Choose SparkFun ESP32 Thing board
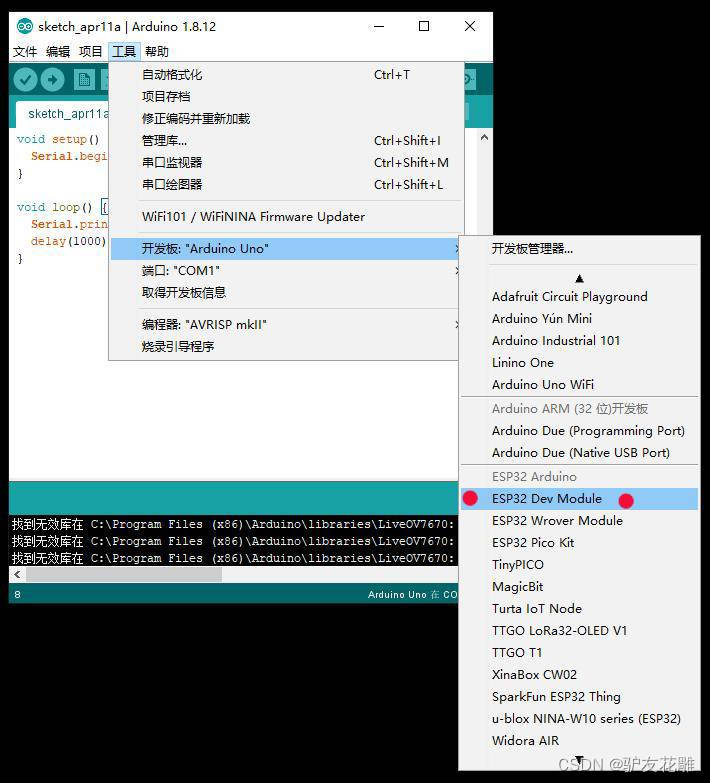Viewport: 710px width, 783px height. [579, 696]
